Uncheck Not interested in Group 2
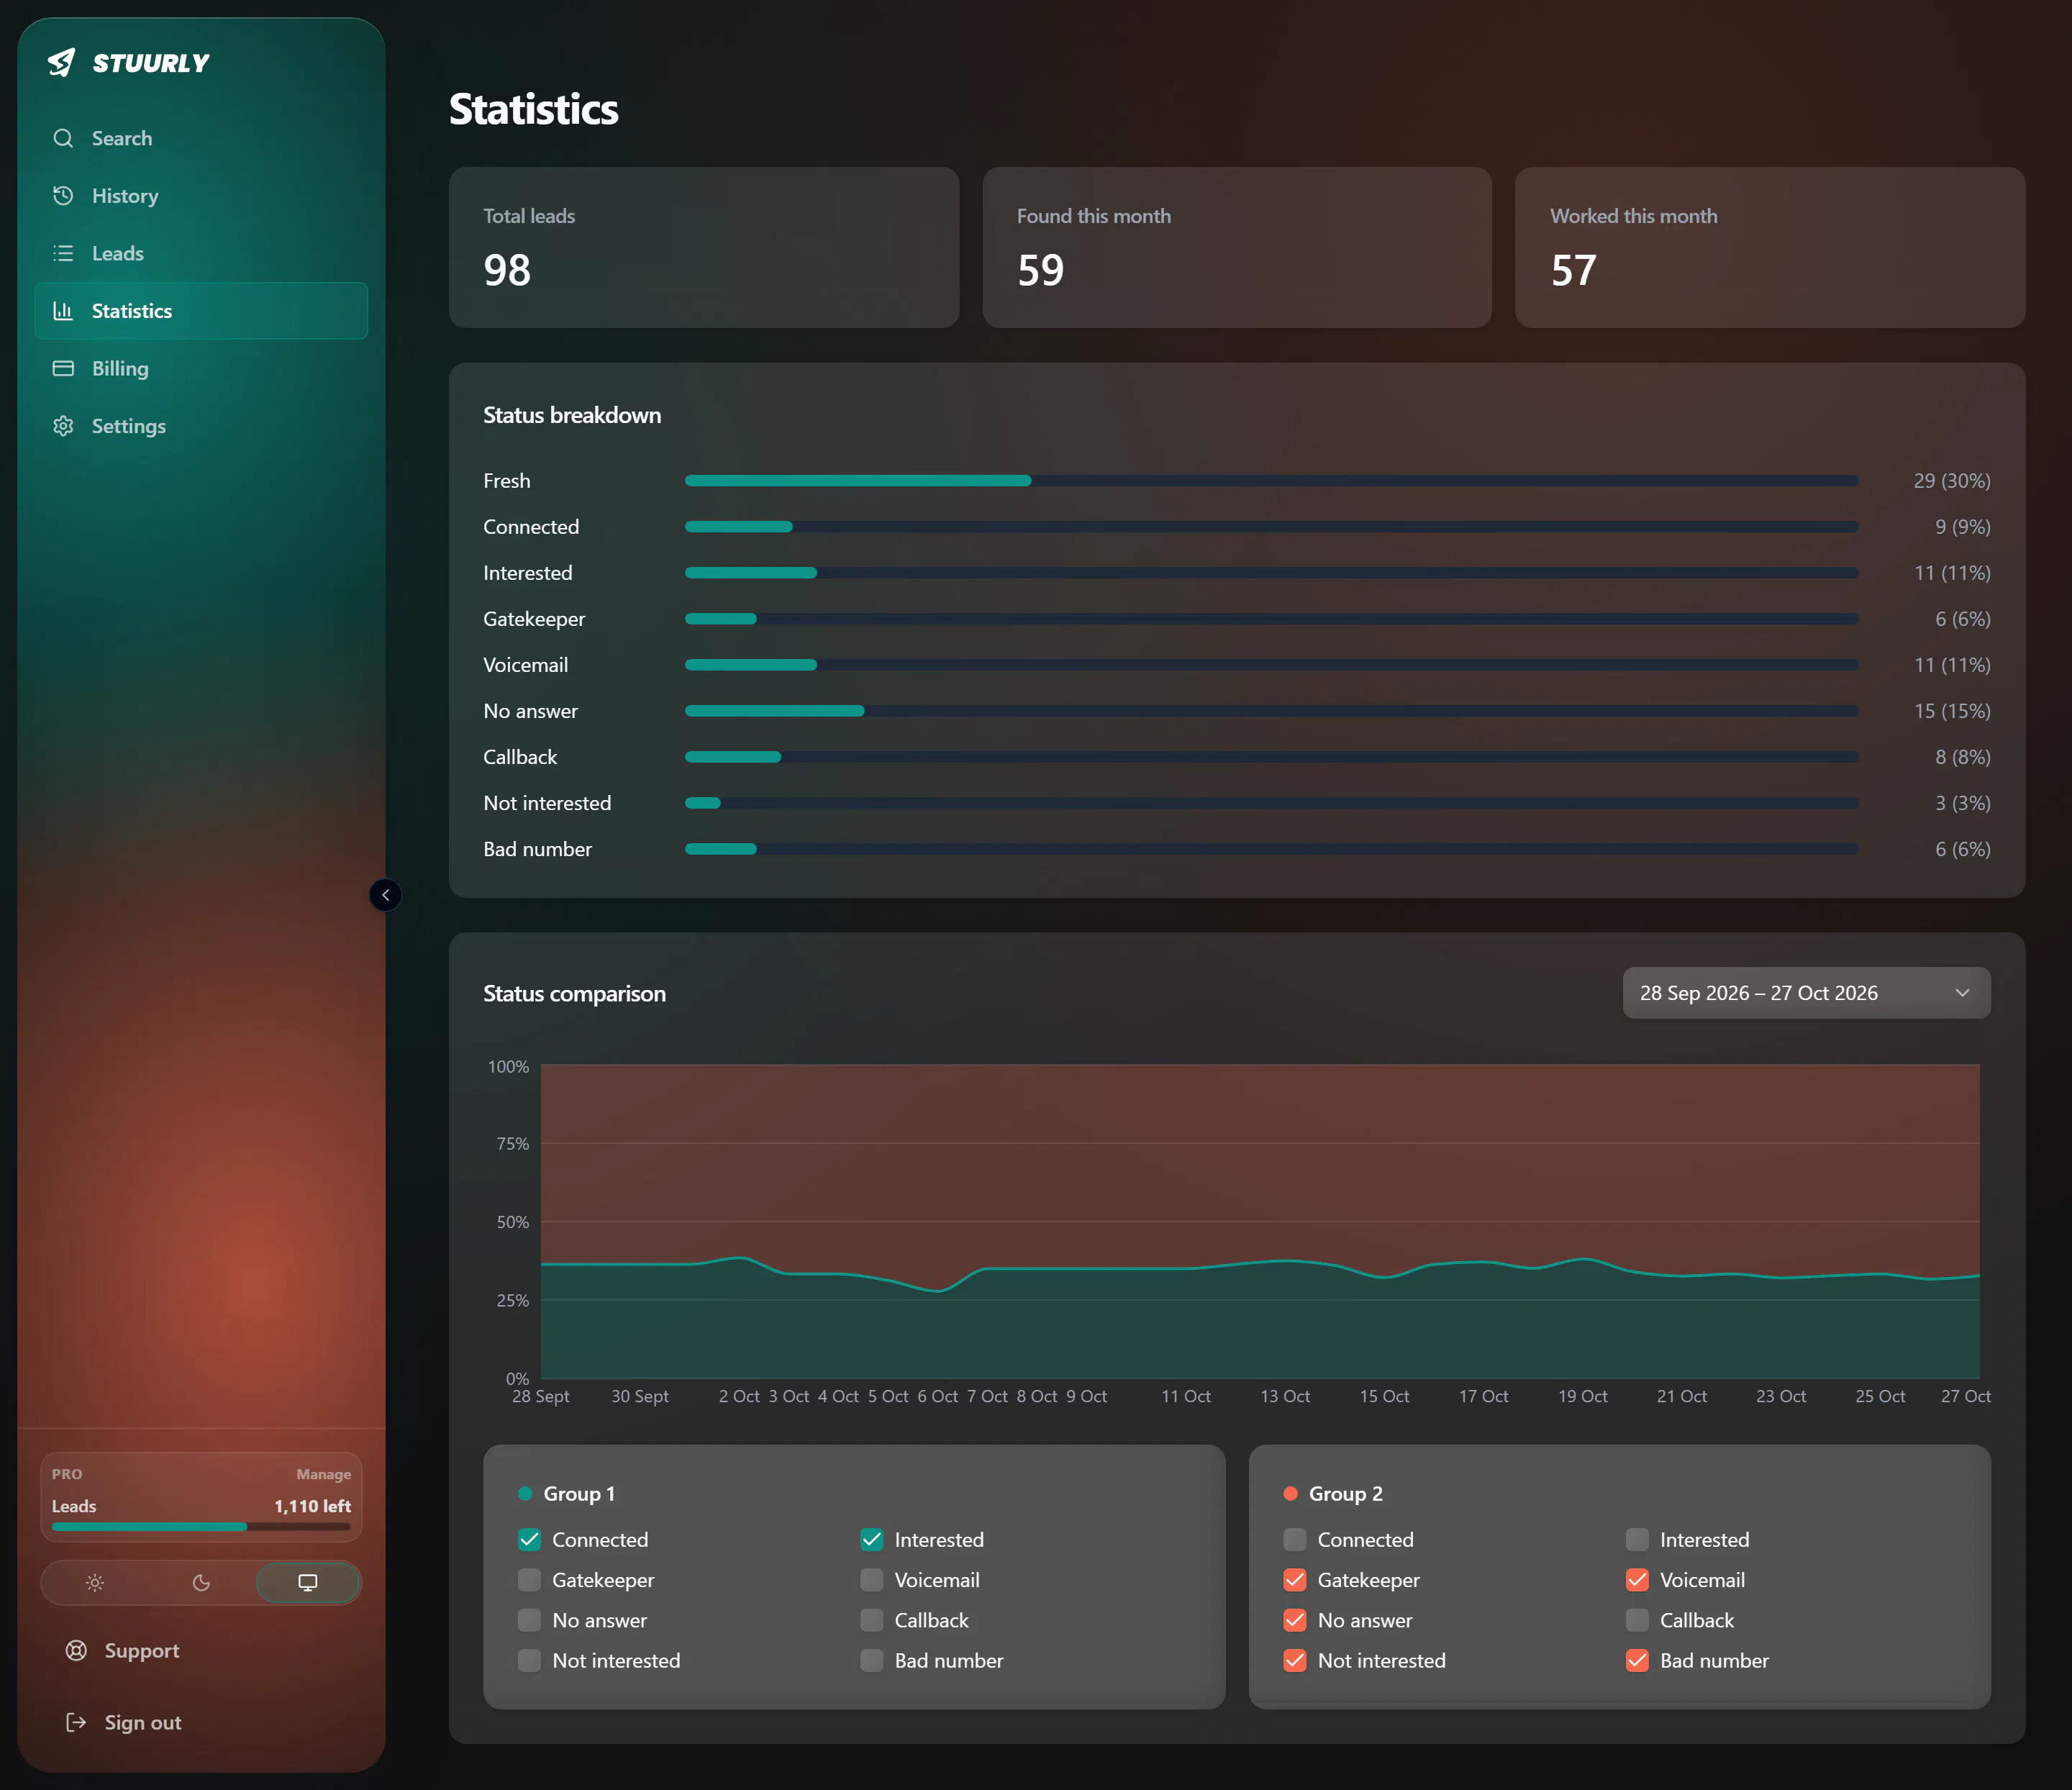Viewport: 2072px width, 1790px height. 1295,1660
